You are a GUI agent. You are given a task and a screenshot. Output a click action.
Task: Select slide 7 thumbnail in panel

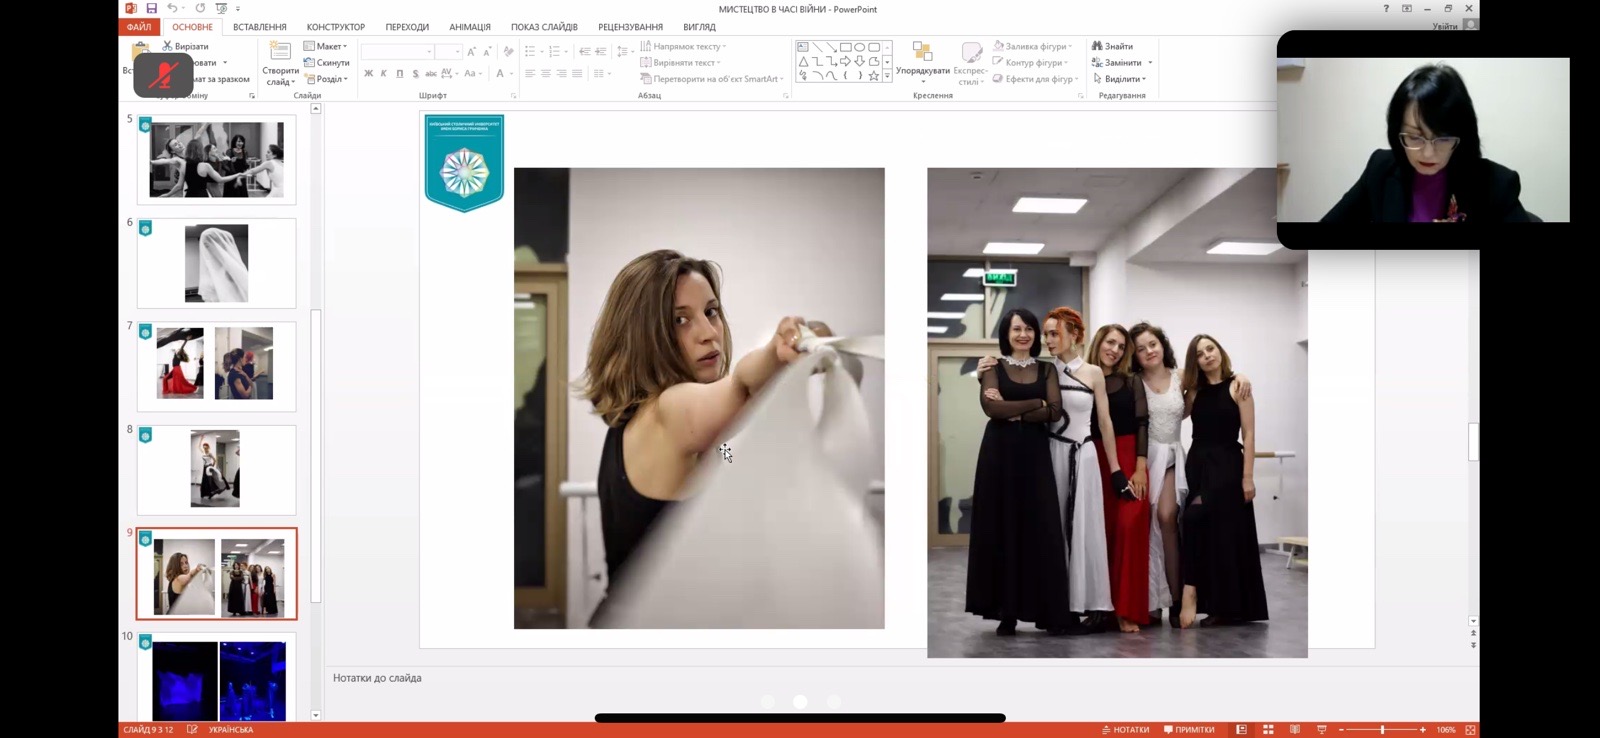216,365
